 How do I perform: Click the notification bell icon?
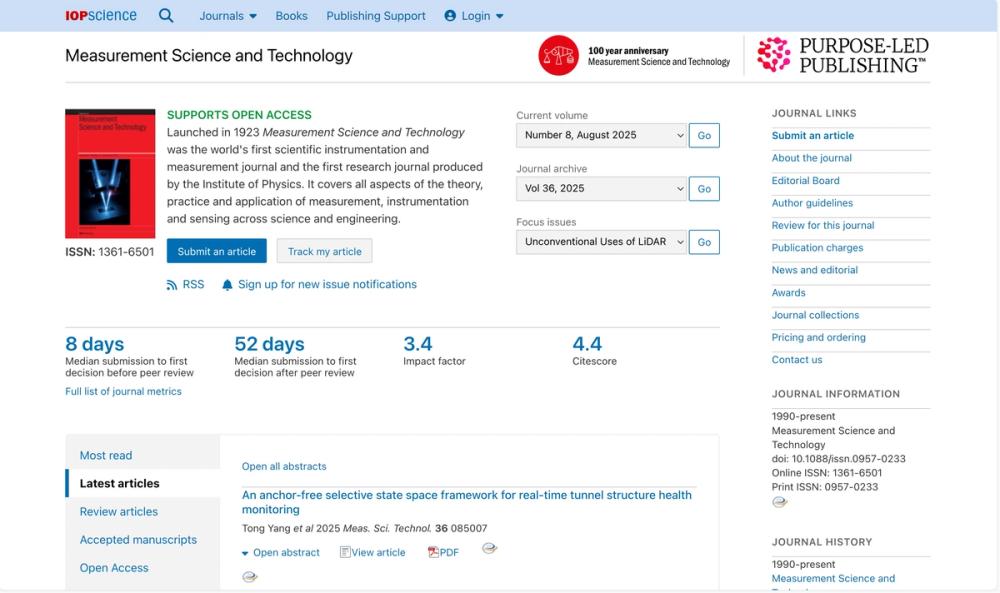point(227,285)
